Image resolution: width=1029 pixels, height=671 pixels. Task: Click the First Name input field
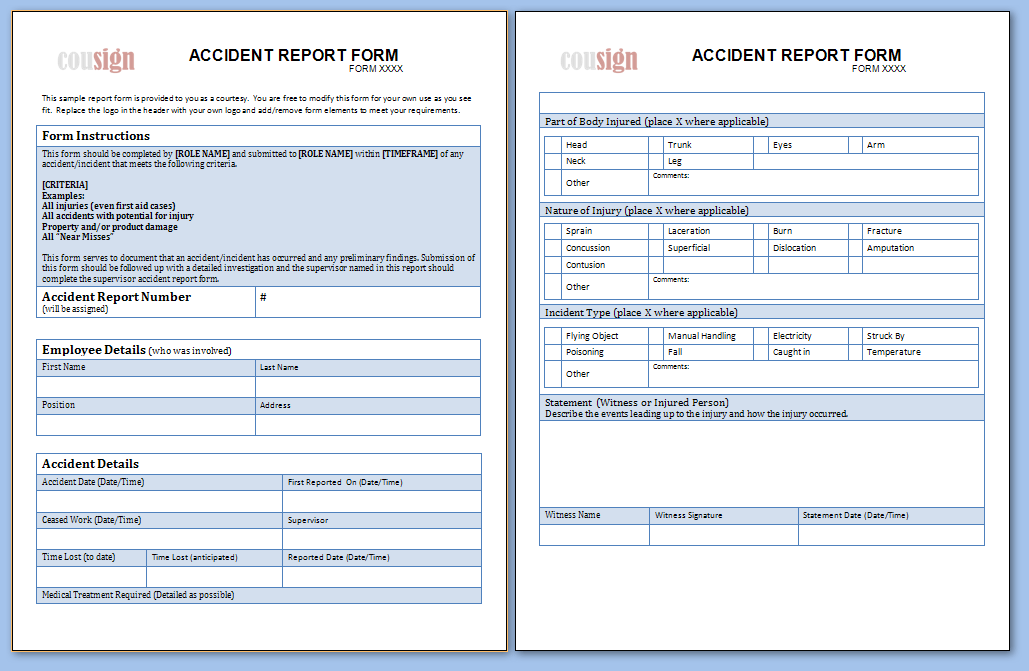click(145, 385)
